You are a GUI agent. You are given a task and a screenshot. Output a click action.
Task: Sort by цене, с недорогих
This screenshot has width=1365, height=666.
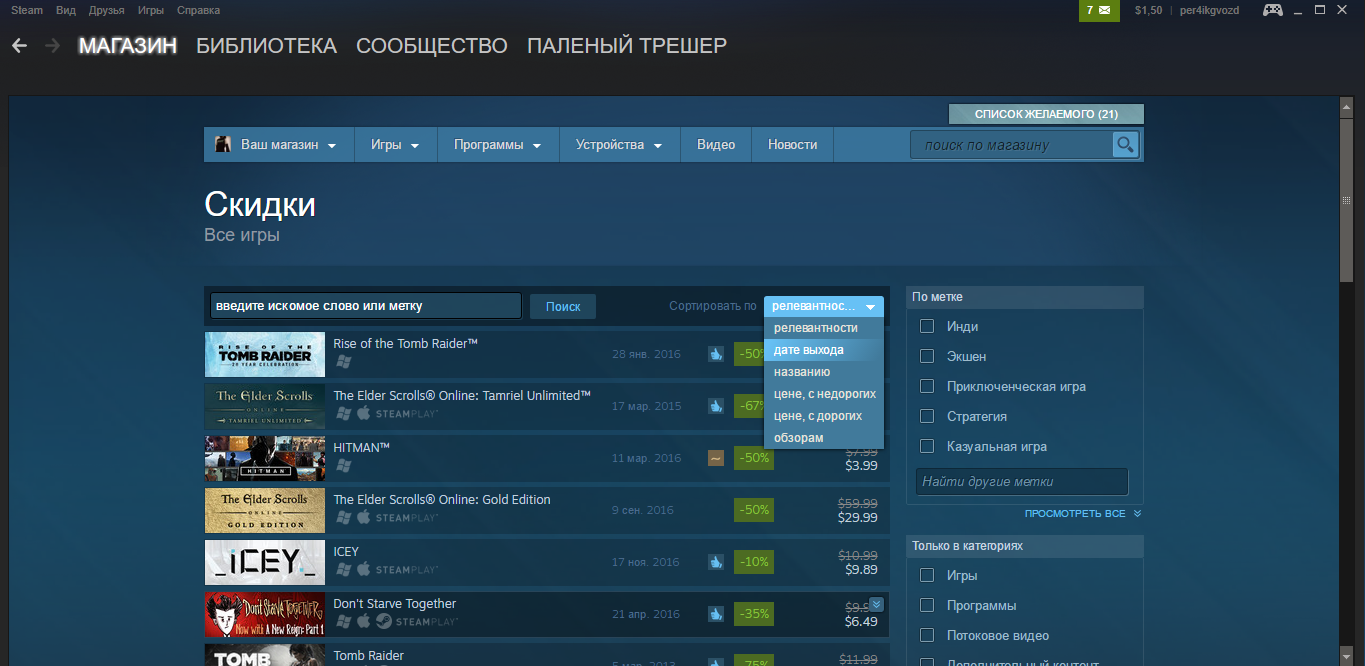pyautogui.click(x=824, y=394)
